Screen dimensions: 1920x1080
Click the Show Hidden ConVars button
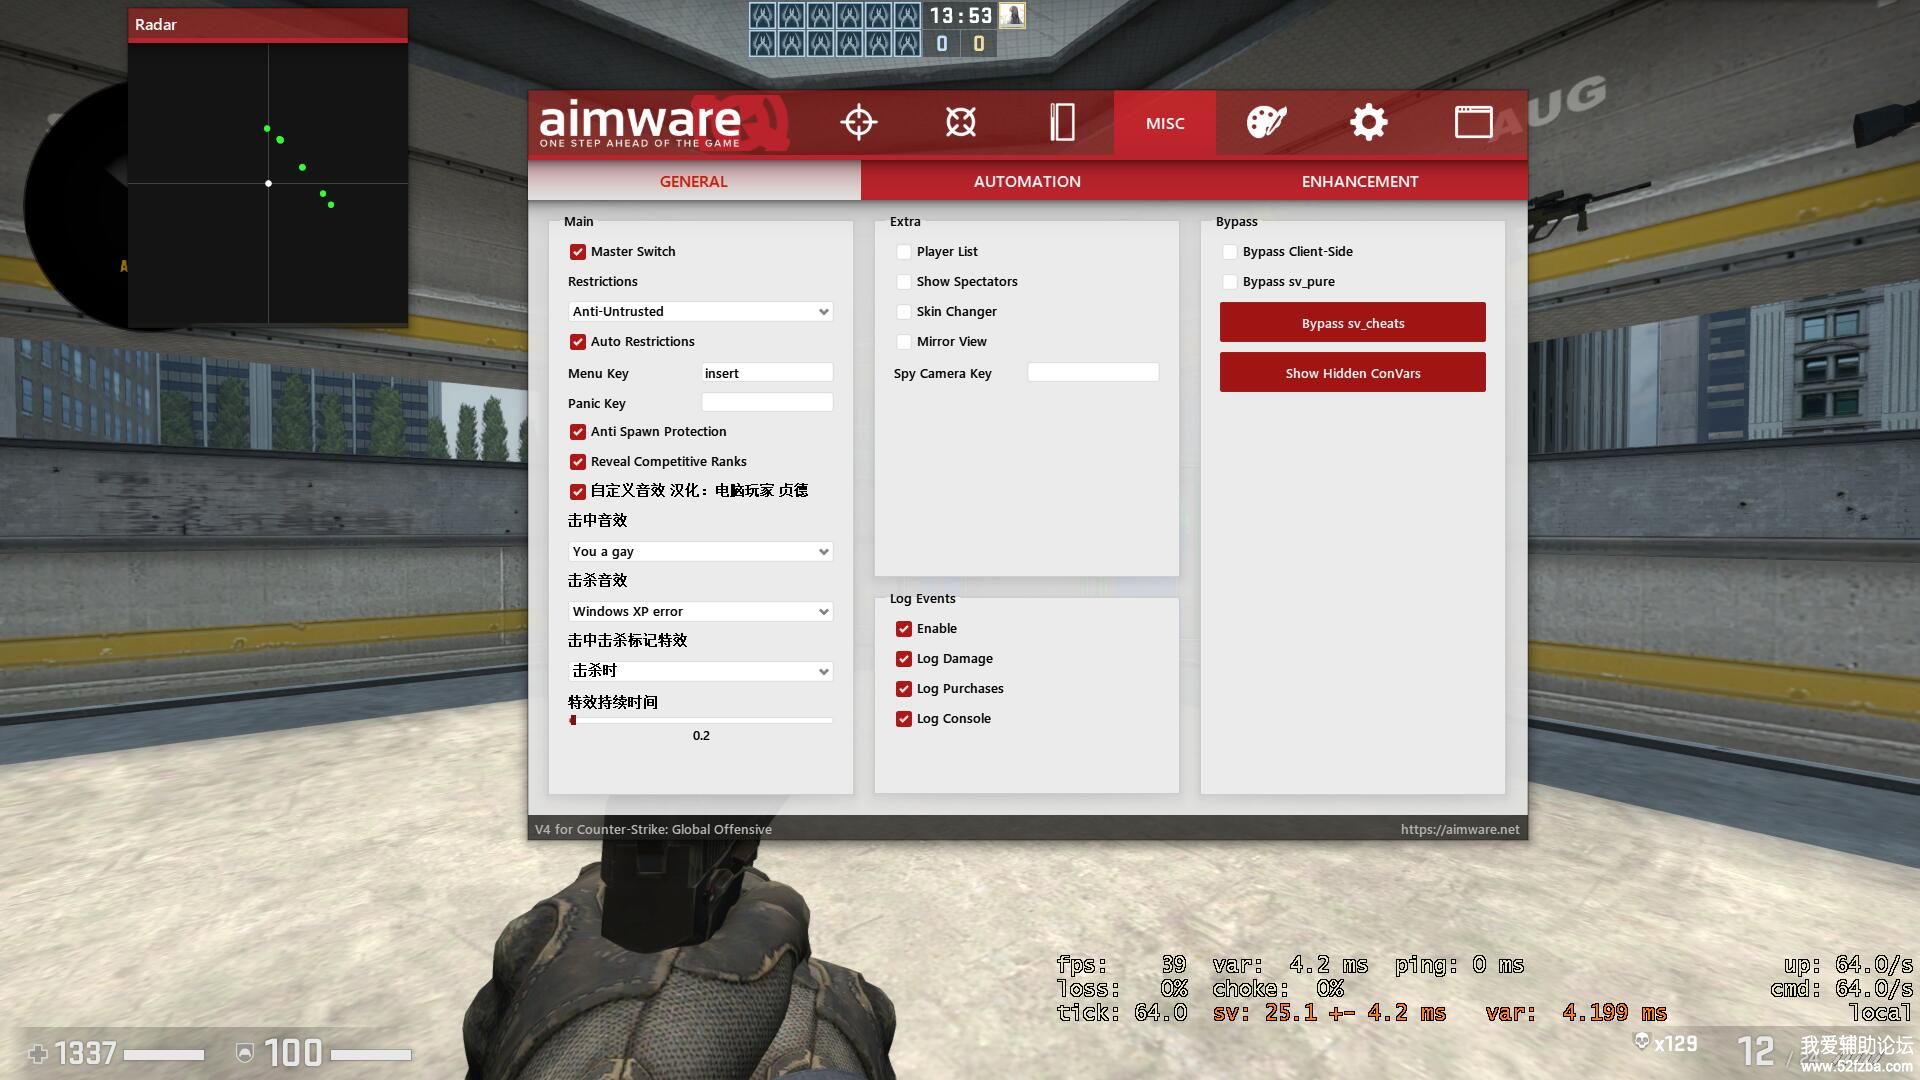[x=1352, y=373]
